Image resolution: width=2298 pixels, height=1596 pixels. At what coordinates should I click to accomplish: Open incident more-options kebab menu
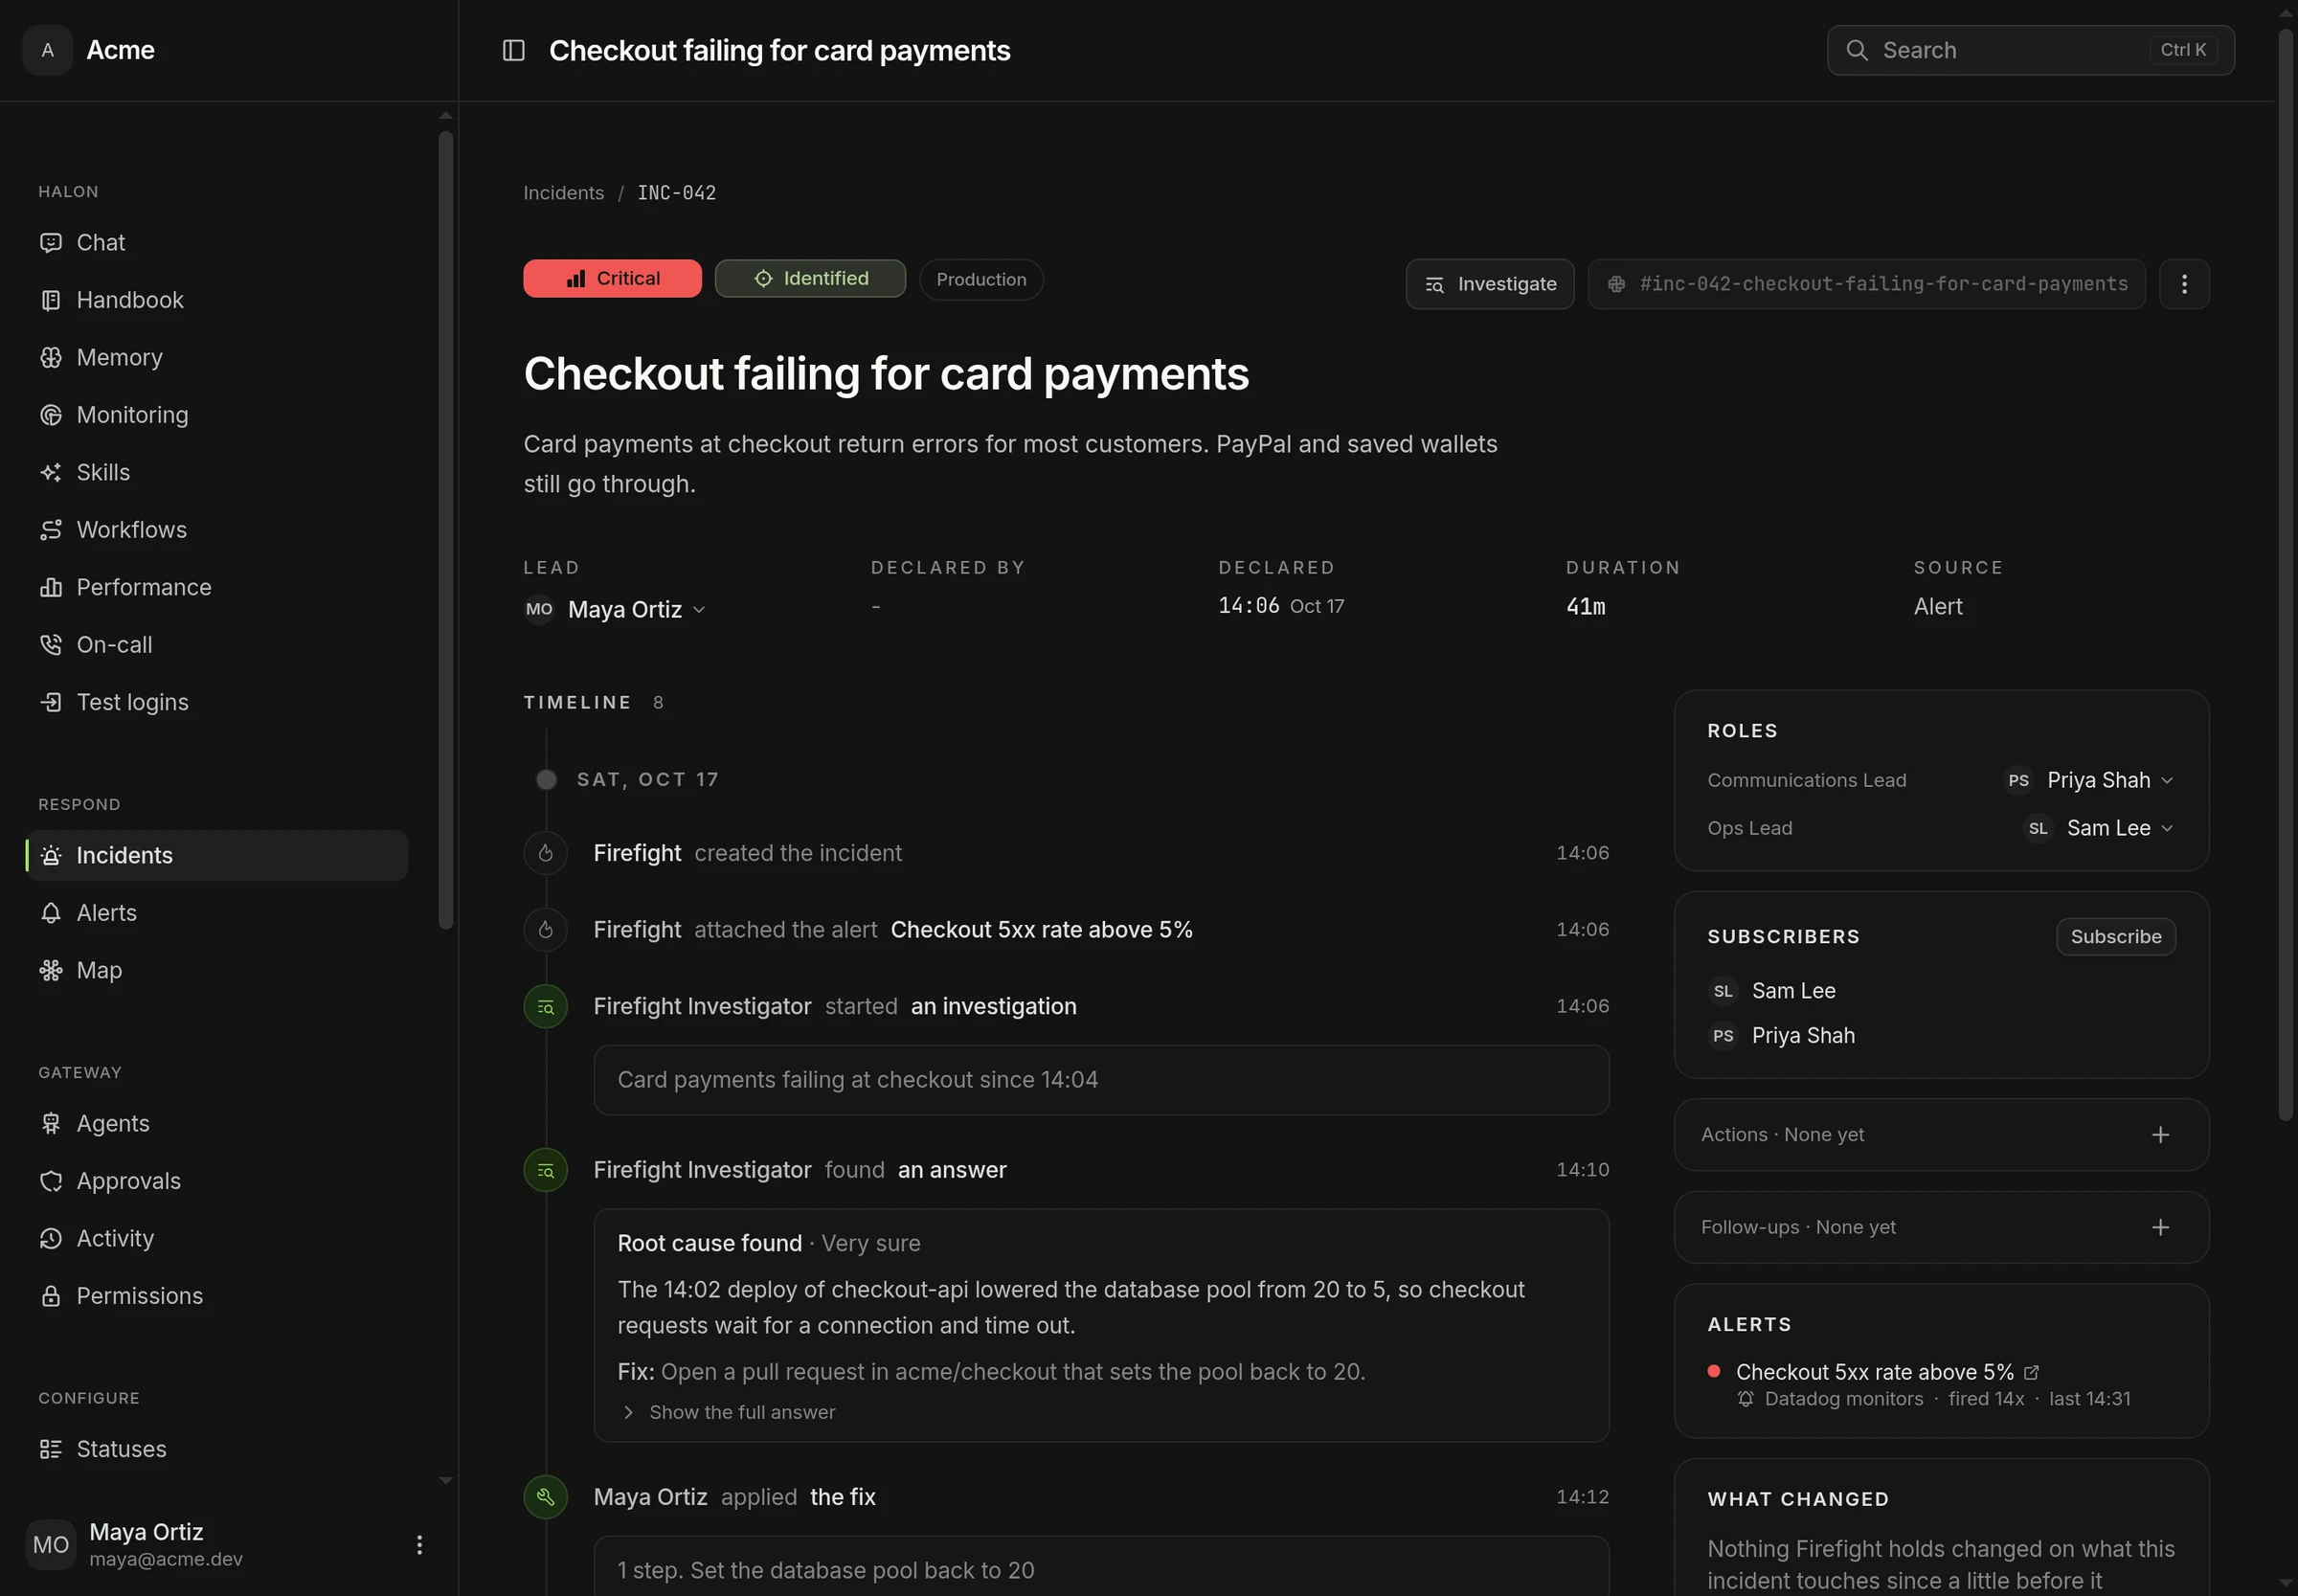click(2184, 284)
